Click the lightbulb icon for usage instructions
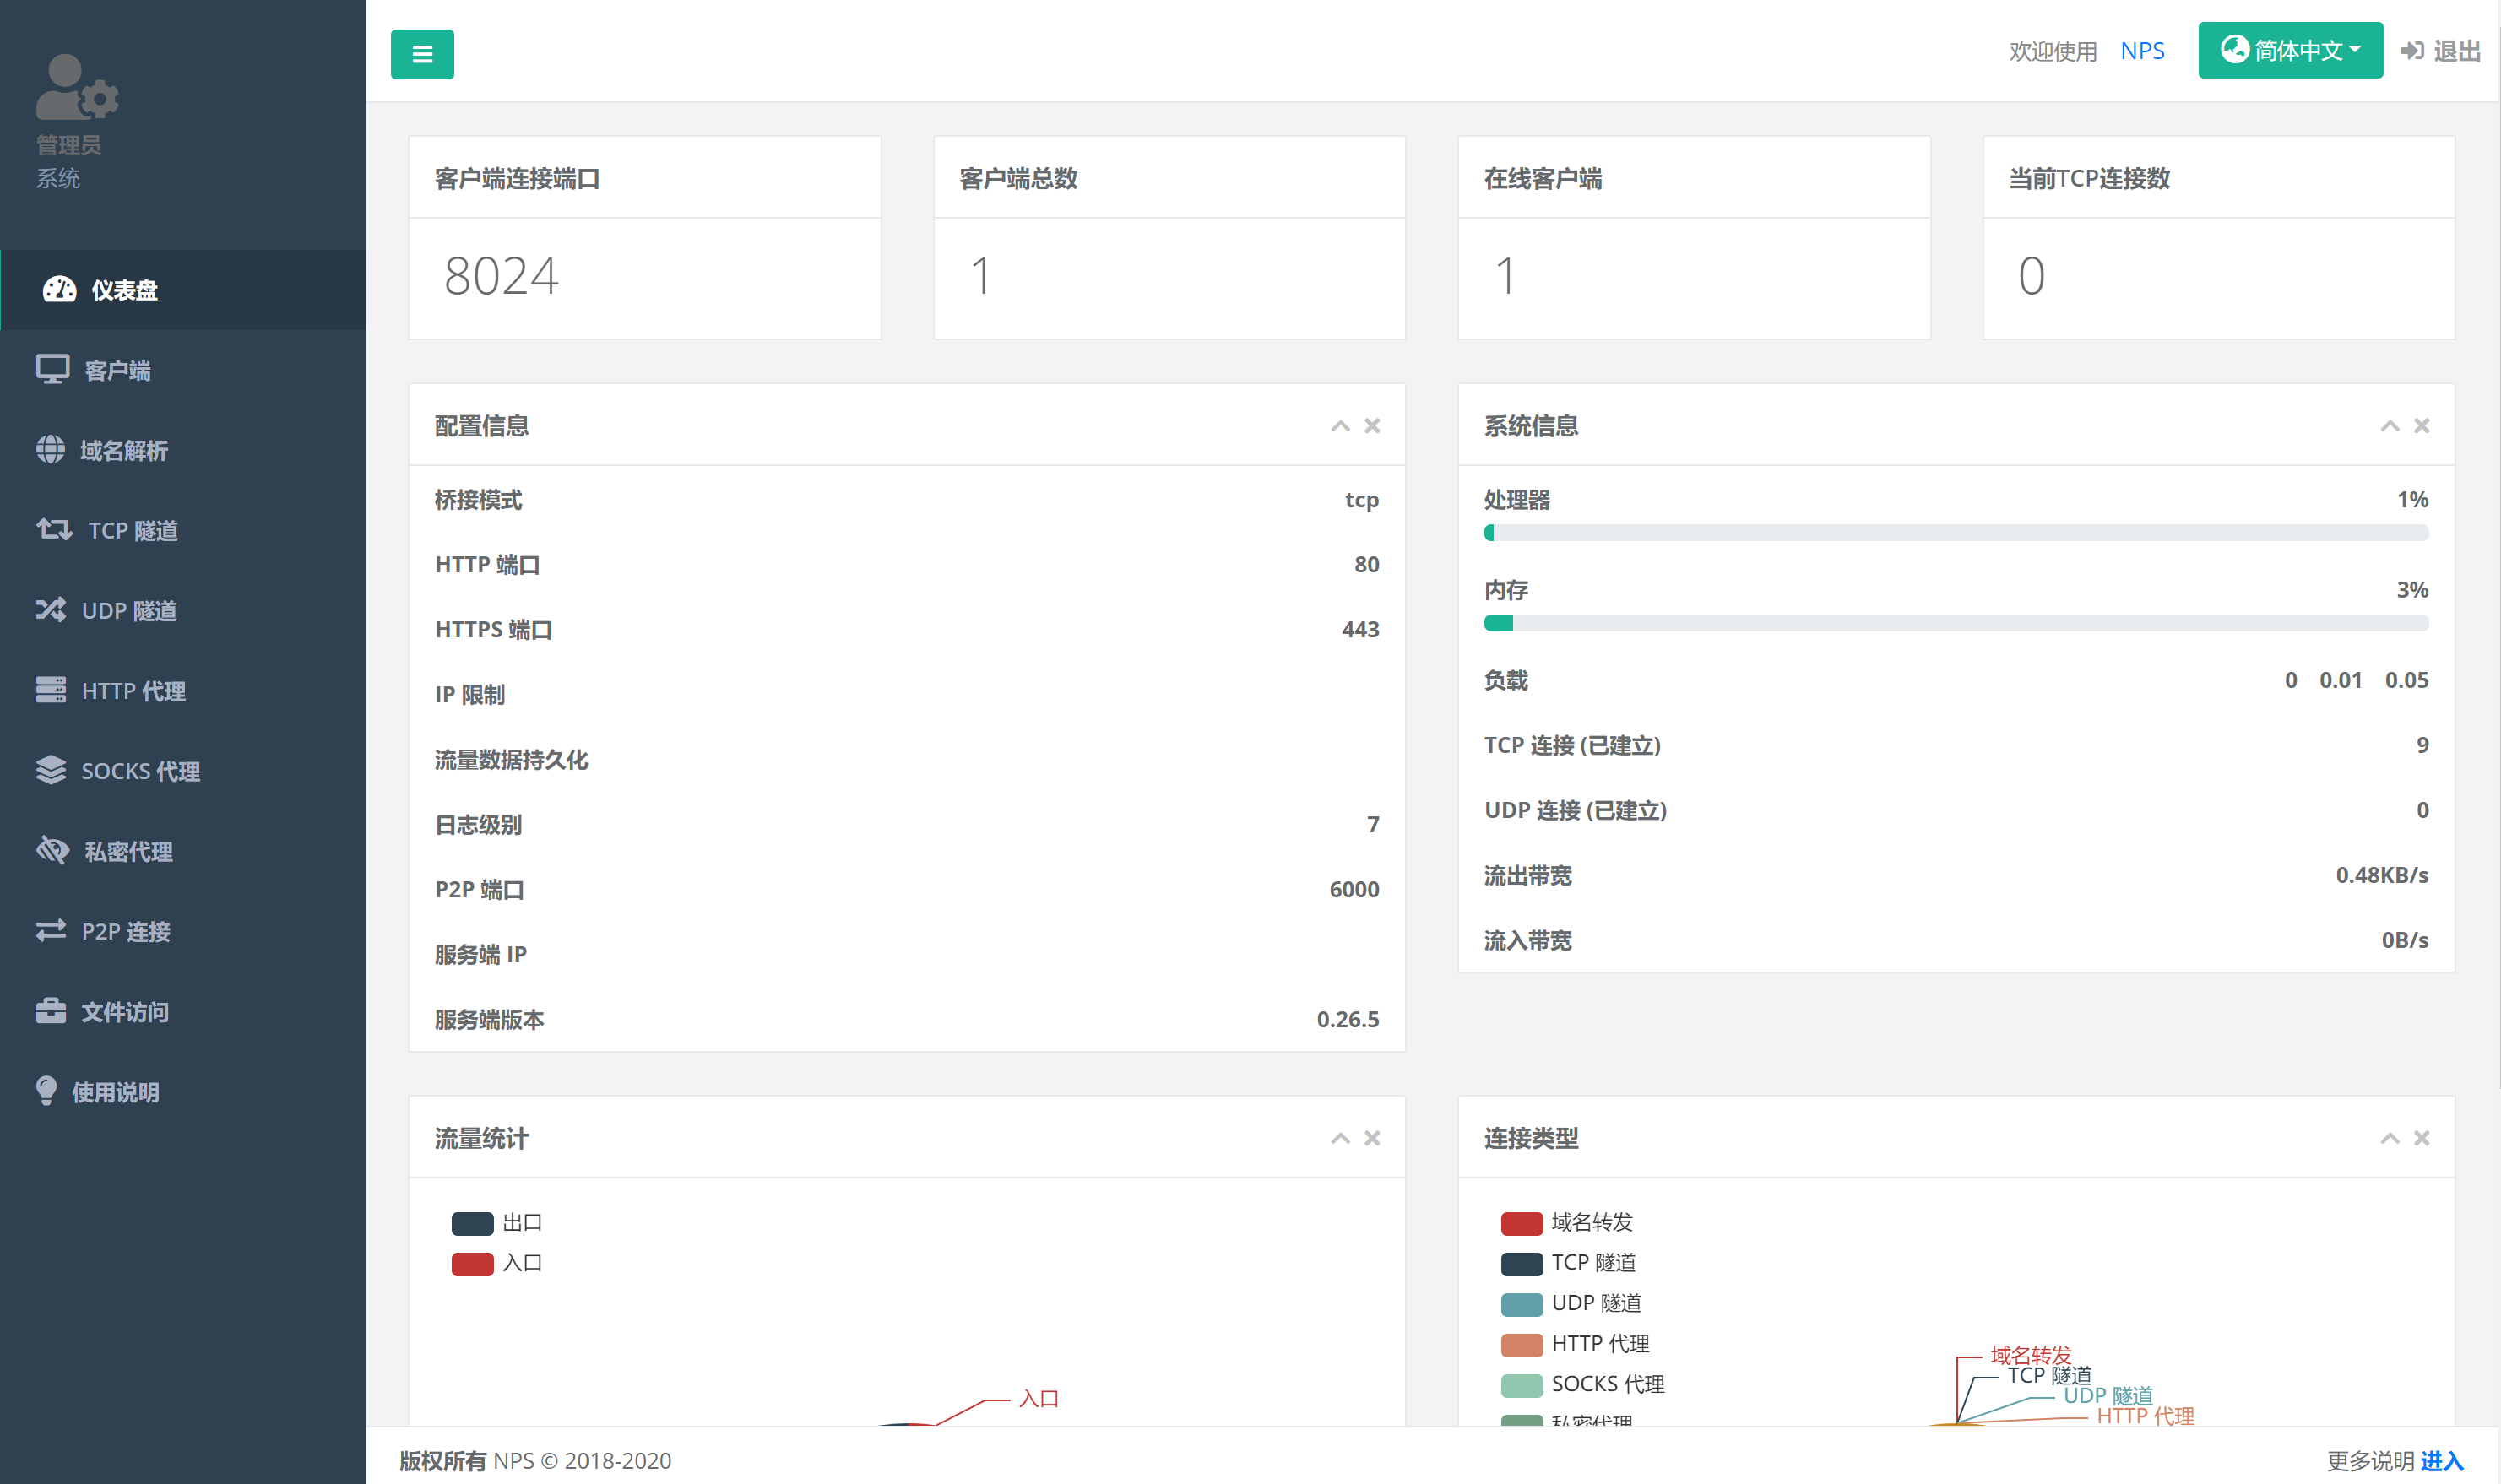The height and width of the screenshot is (1484, 2501). 46,1091
